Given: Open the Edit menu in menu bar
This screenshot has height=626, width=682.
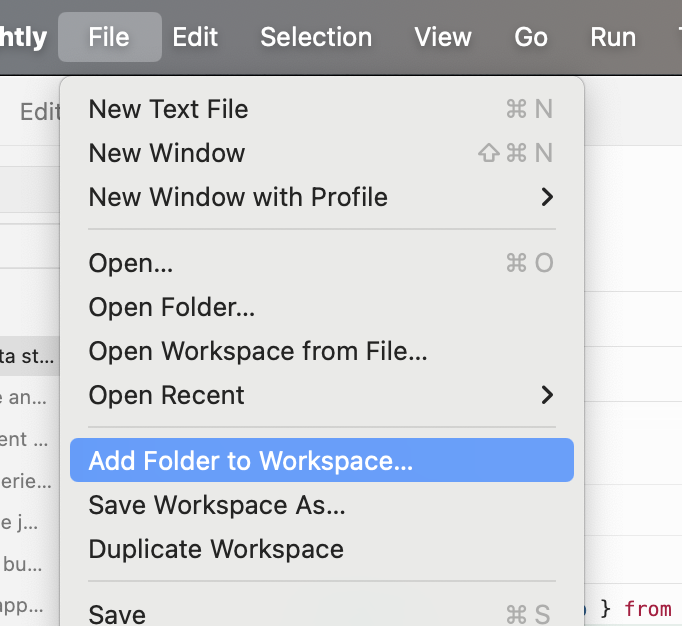Looking at the screenshot, I should 195,37.
